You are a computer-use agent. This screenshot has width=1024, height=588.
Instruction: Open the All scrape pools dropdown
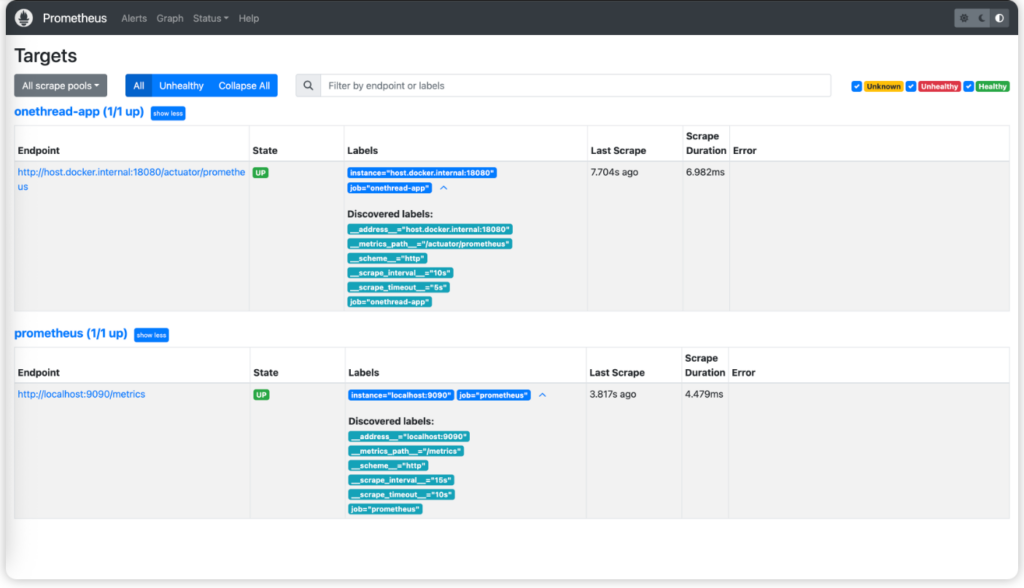(60, 86)
